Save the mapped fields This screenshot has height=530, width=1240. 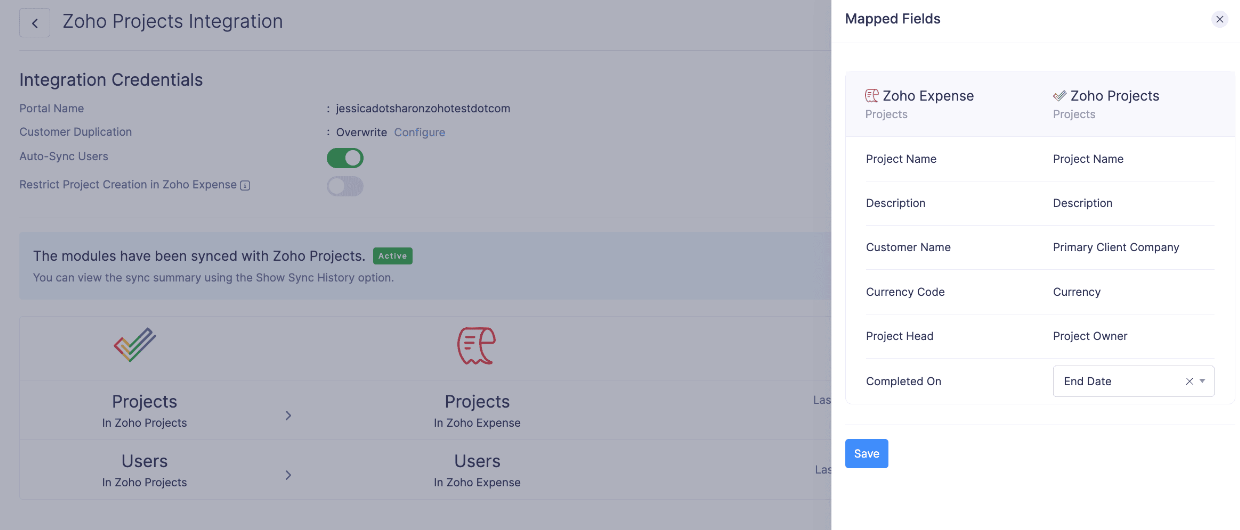[x=866, y=454]
